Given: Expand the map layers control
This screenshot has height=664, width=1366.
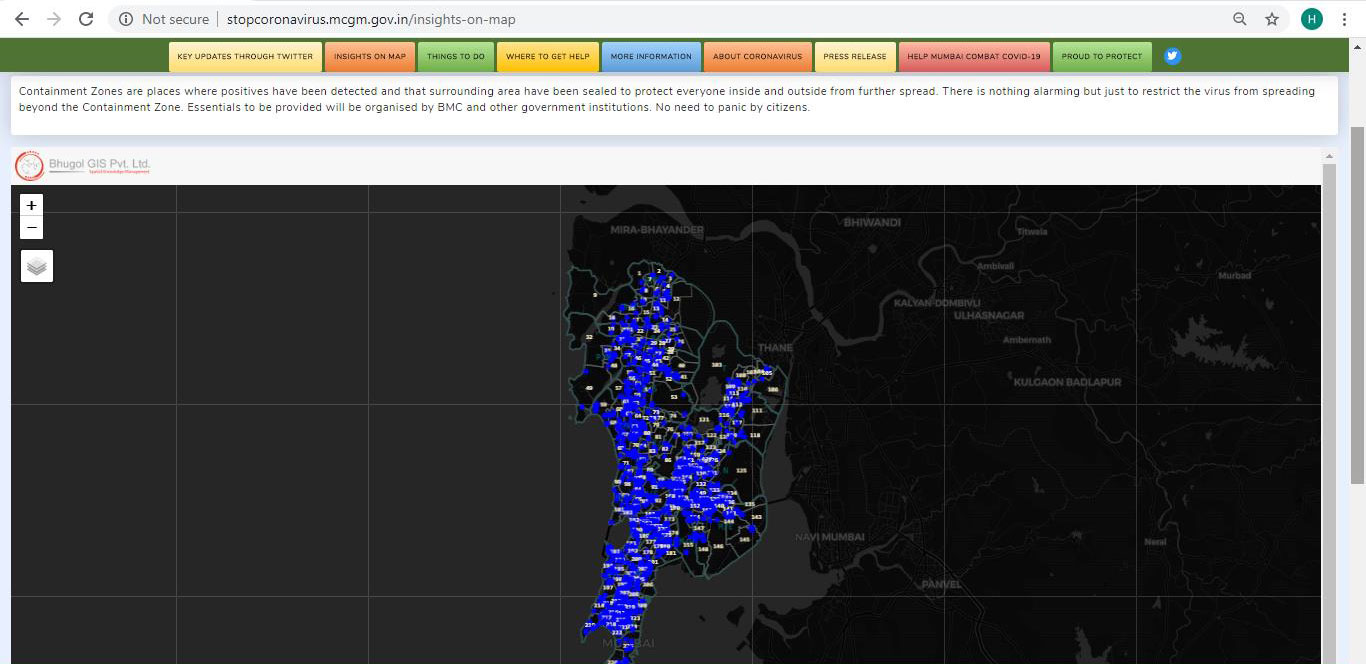Looking at the screenshot, I should (x=37, y=266).
